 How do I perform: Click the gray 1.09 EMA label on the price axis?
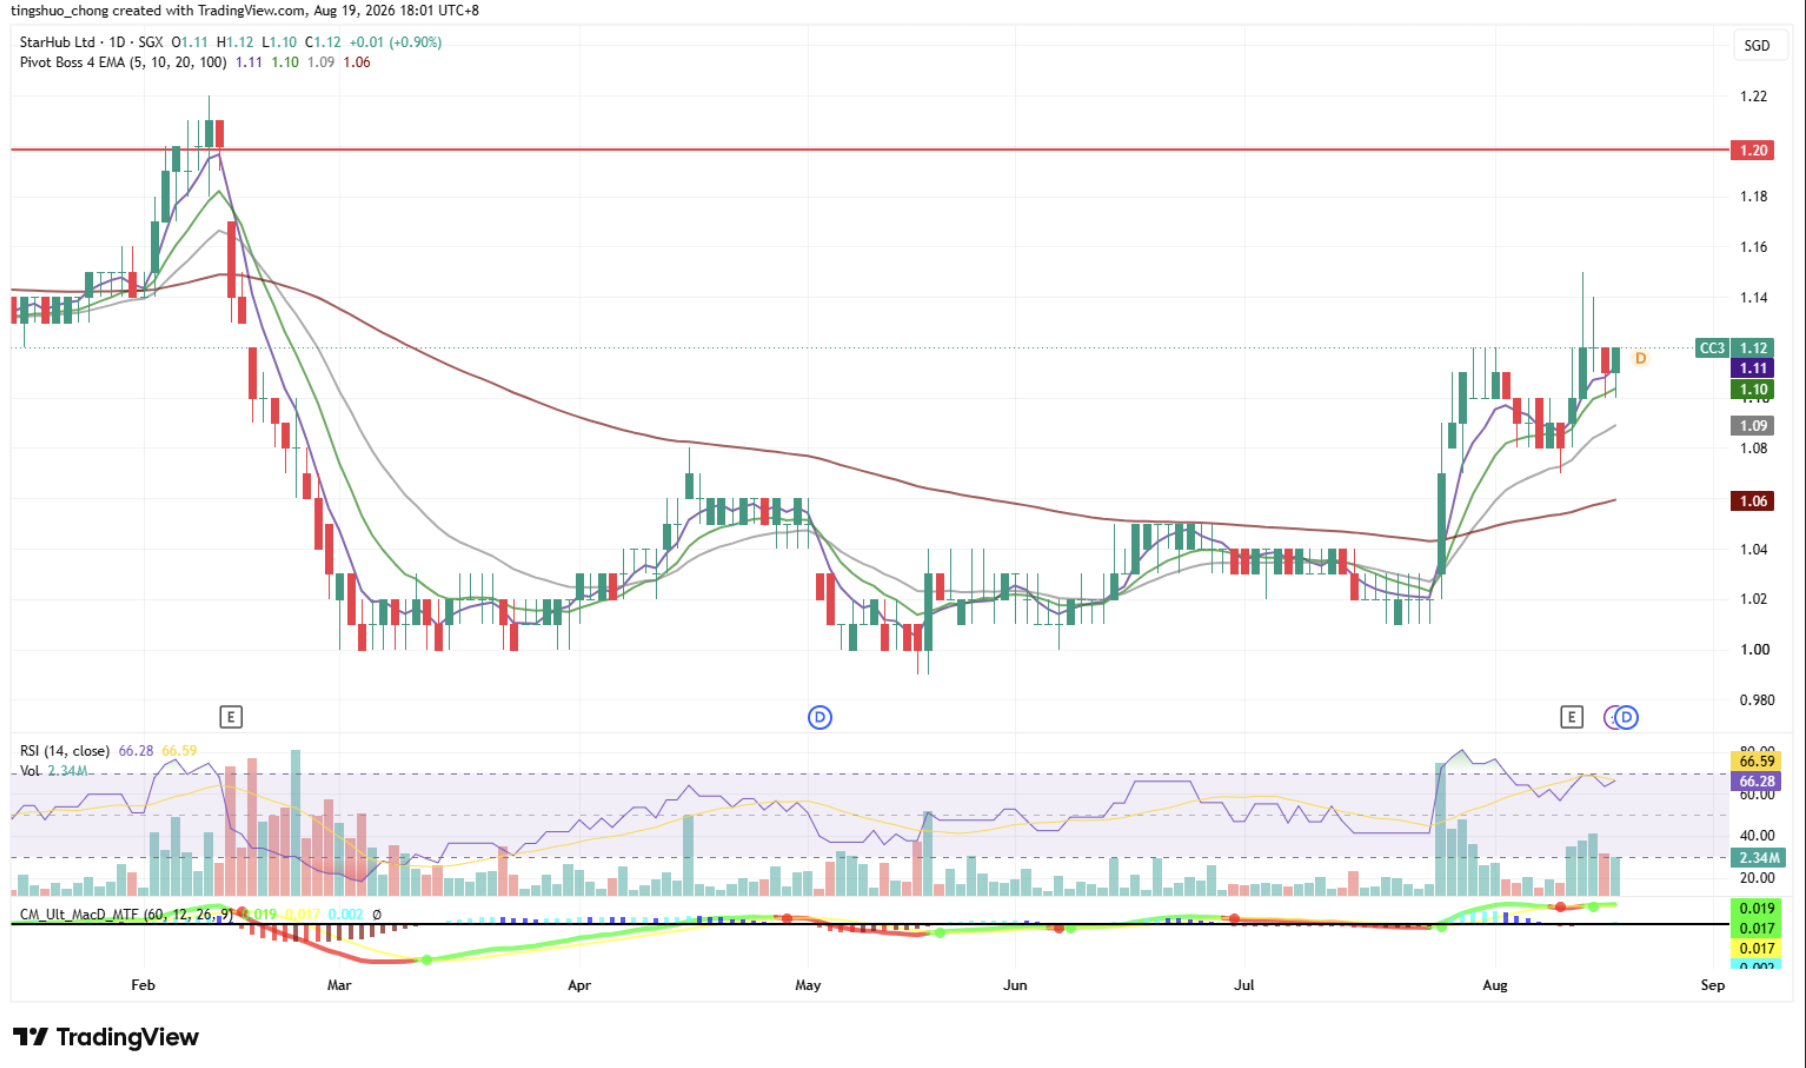[1753, 426]
